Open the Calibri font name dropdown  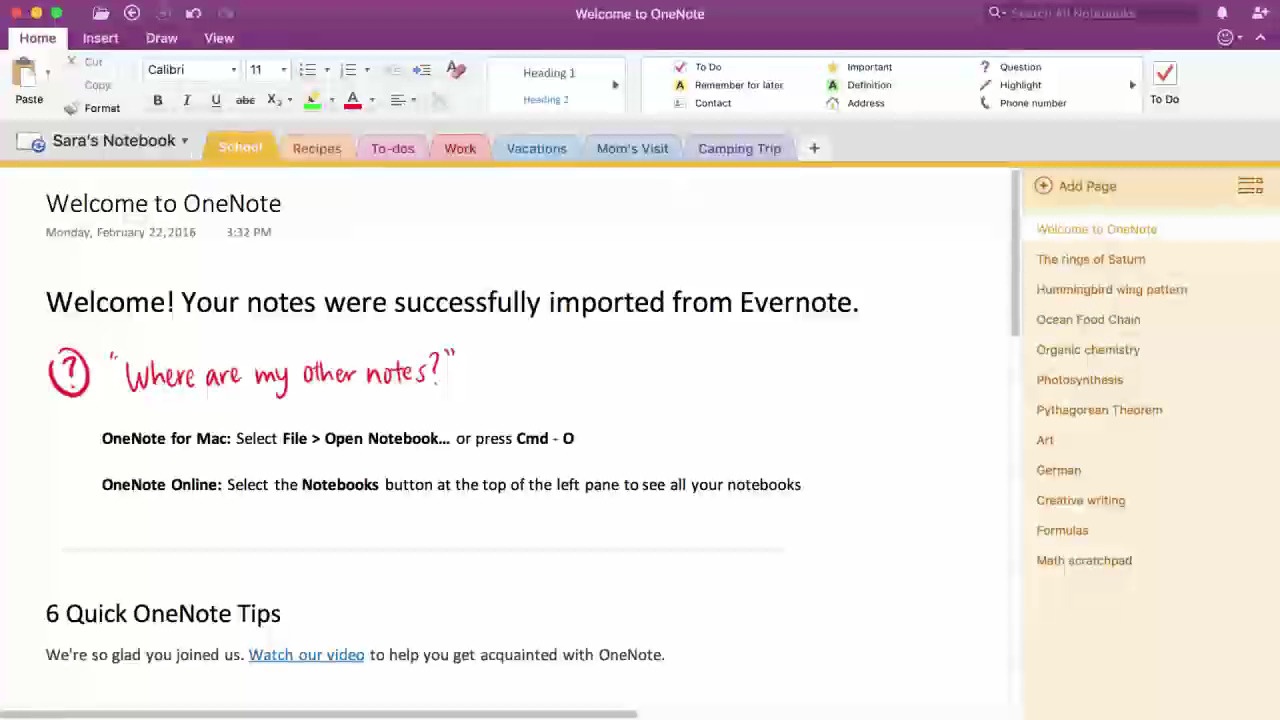pos(233,70)
